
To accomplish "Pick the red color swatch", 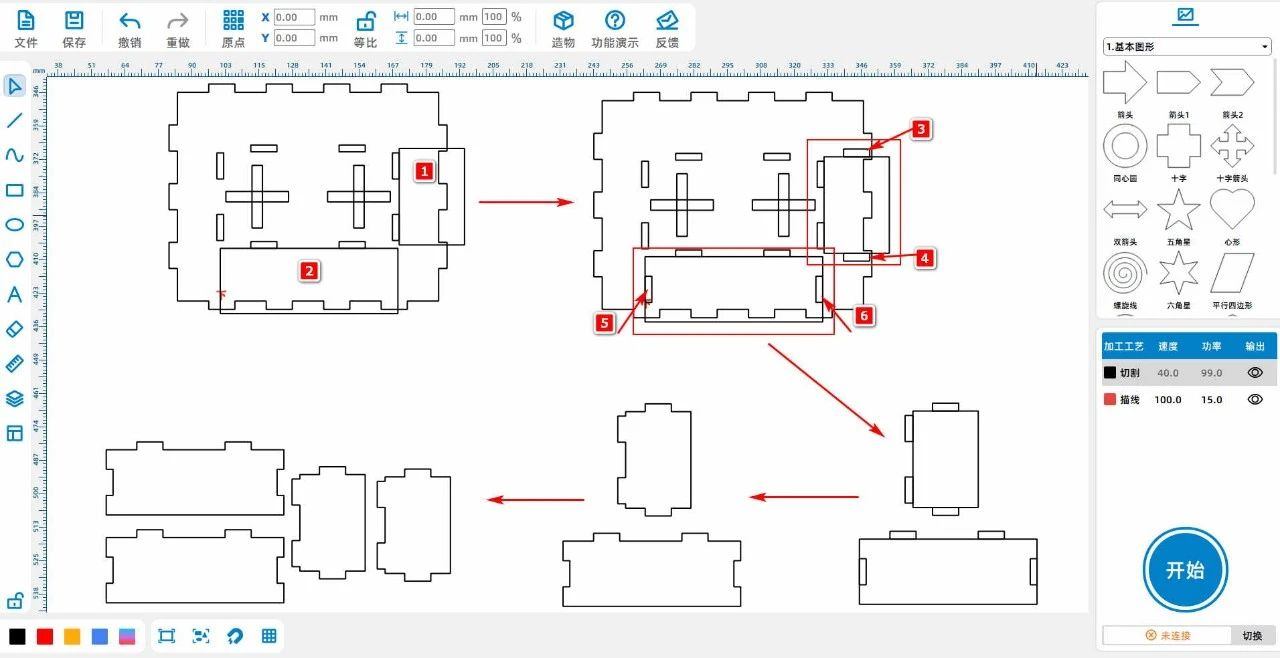I will pyautogui.click(x=44, y=636).
